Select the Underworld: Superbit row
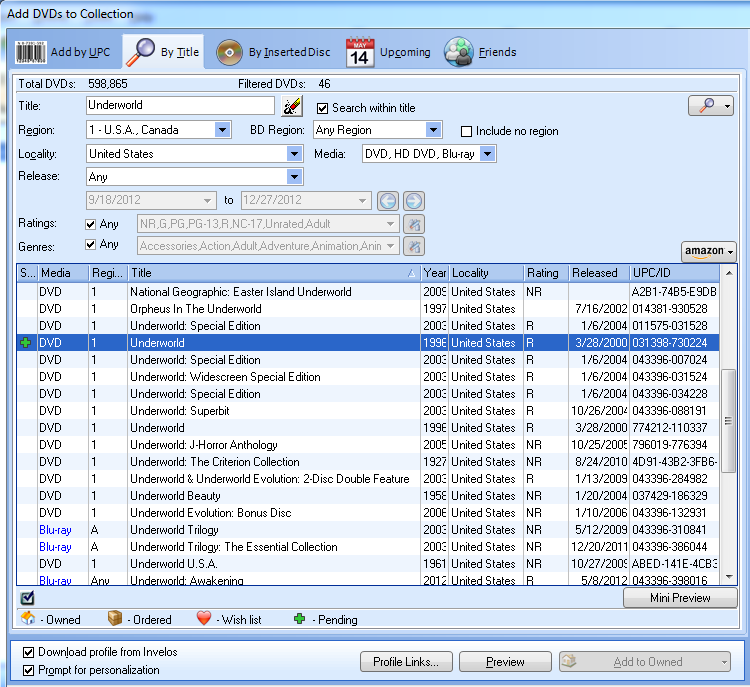 click(x=368, y=410)
